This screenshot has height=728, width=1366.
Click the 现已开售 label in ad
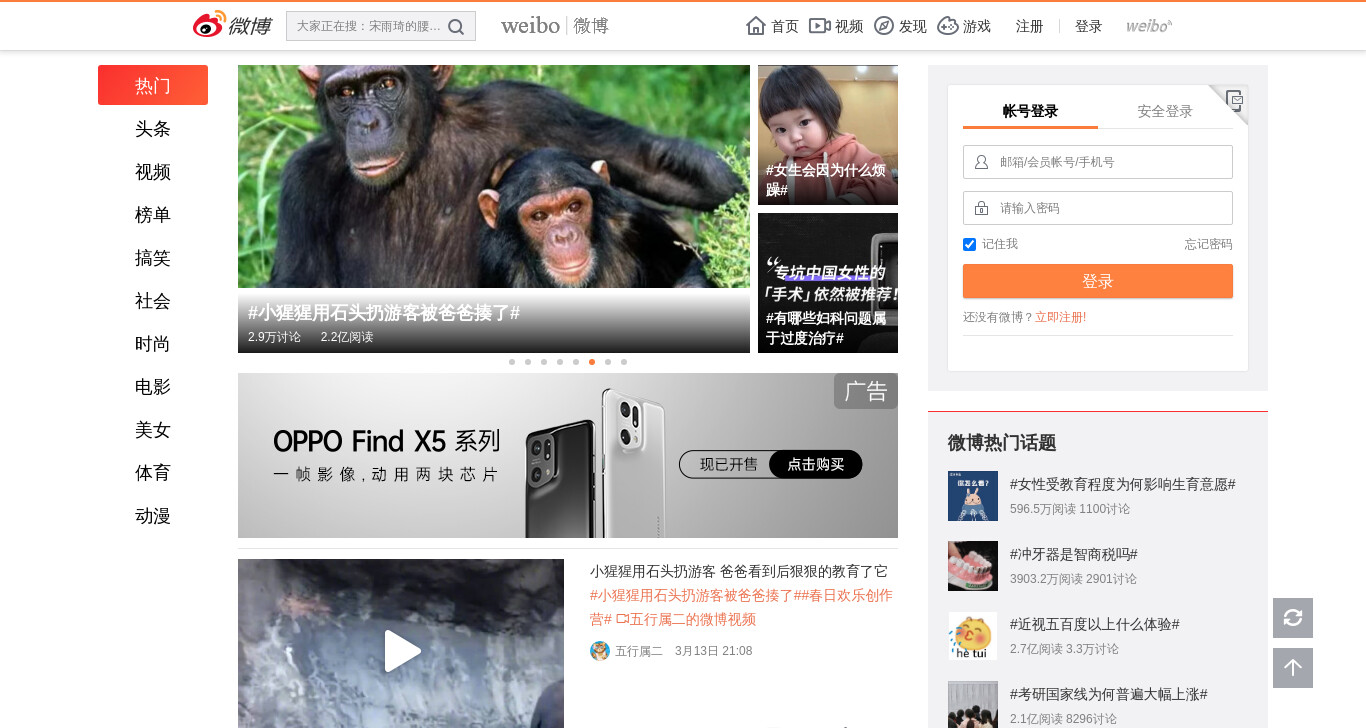point(728,464)
